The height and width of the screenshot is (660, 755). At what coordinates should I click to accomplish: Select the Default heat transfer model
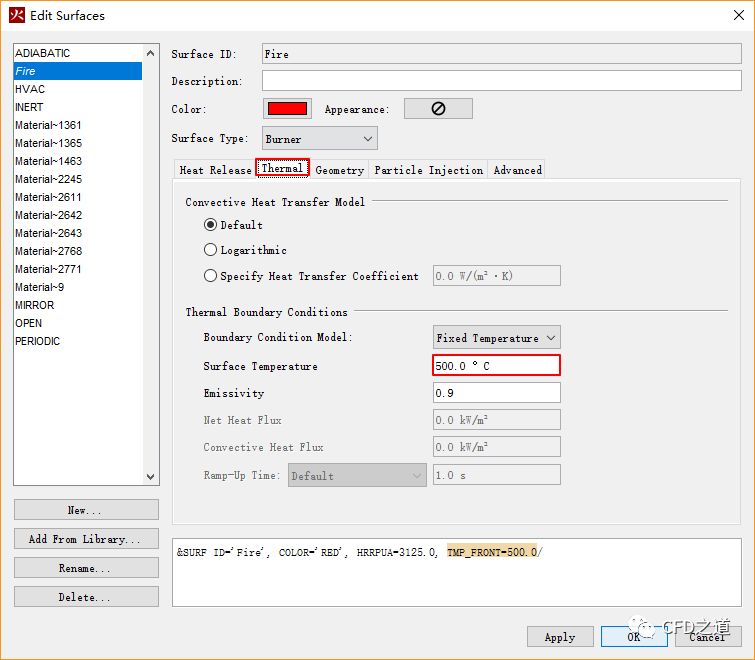pos(210,225)
